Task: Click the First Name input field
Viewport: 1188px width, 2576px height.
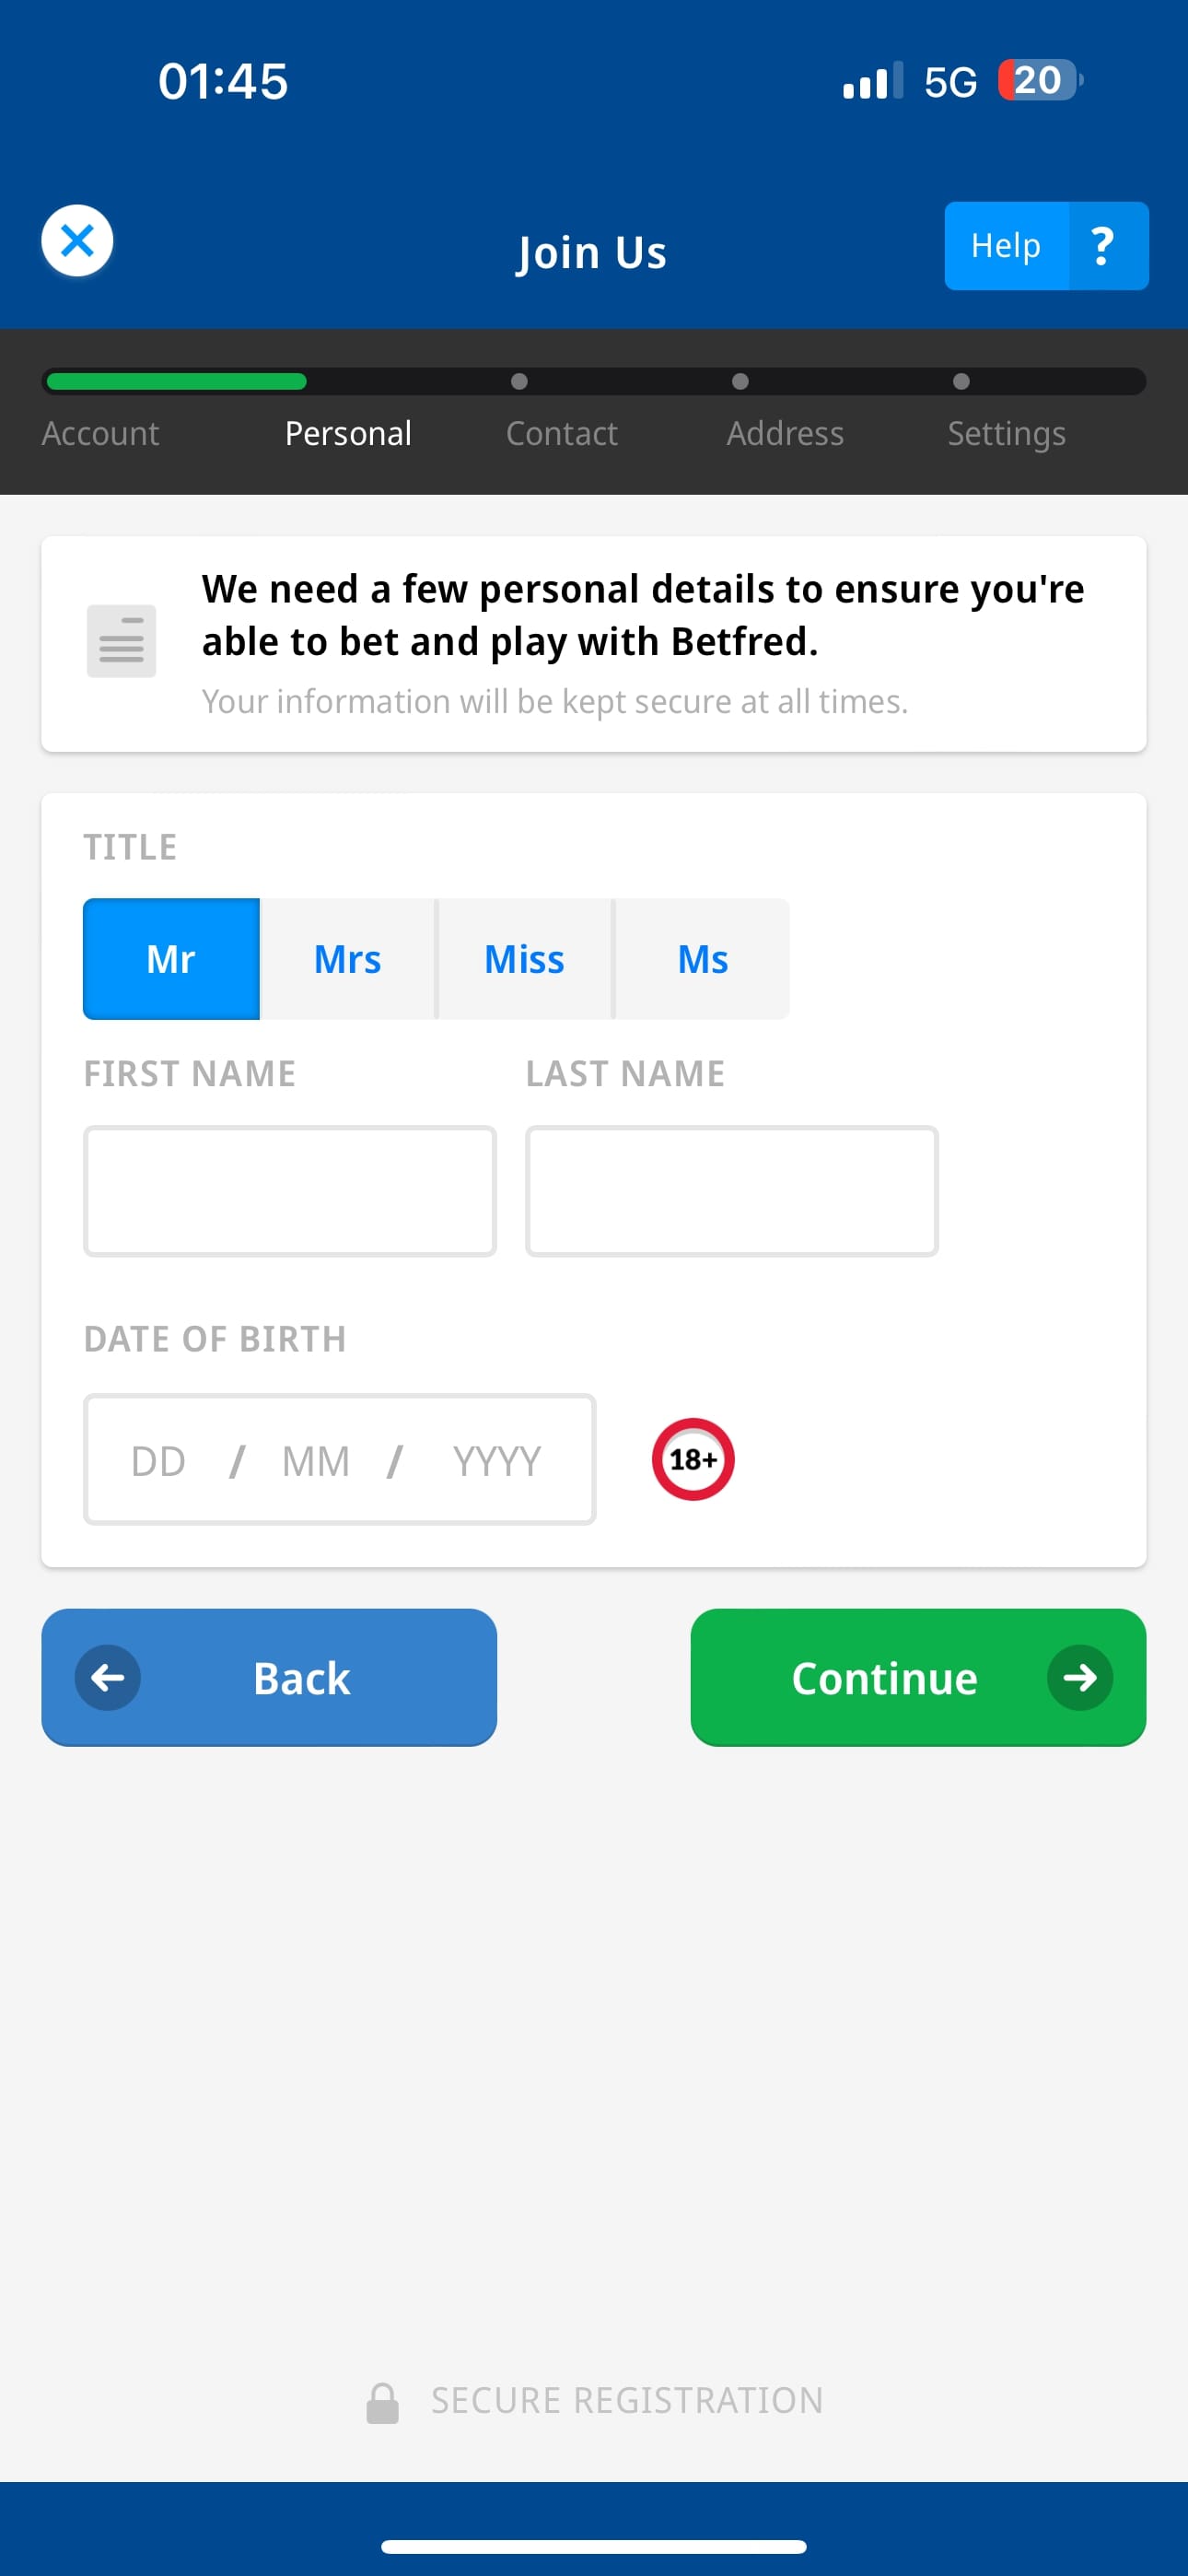Action: pos(290,1191)
